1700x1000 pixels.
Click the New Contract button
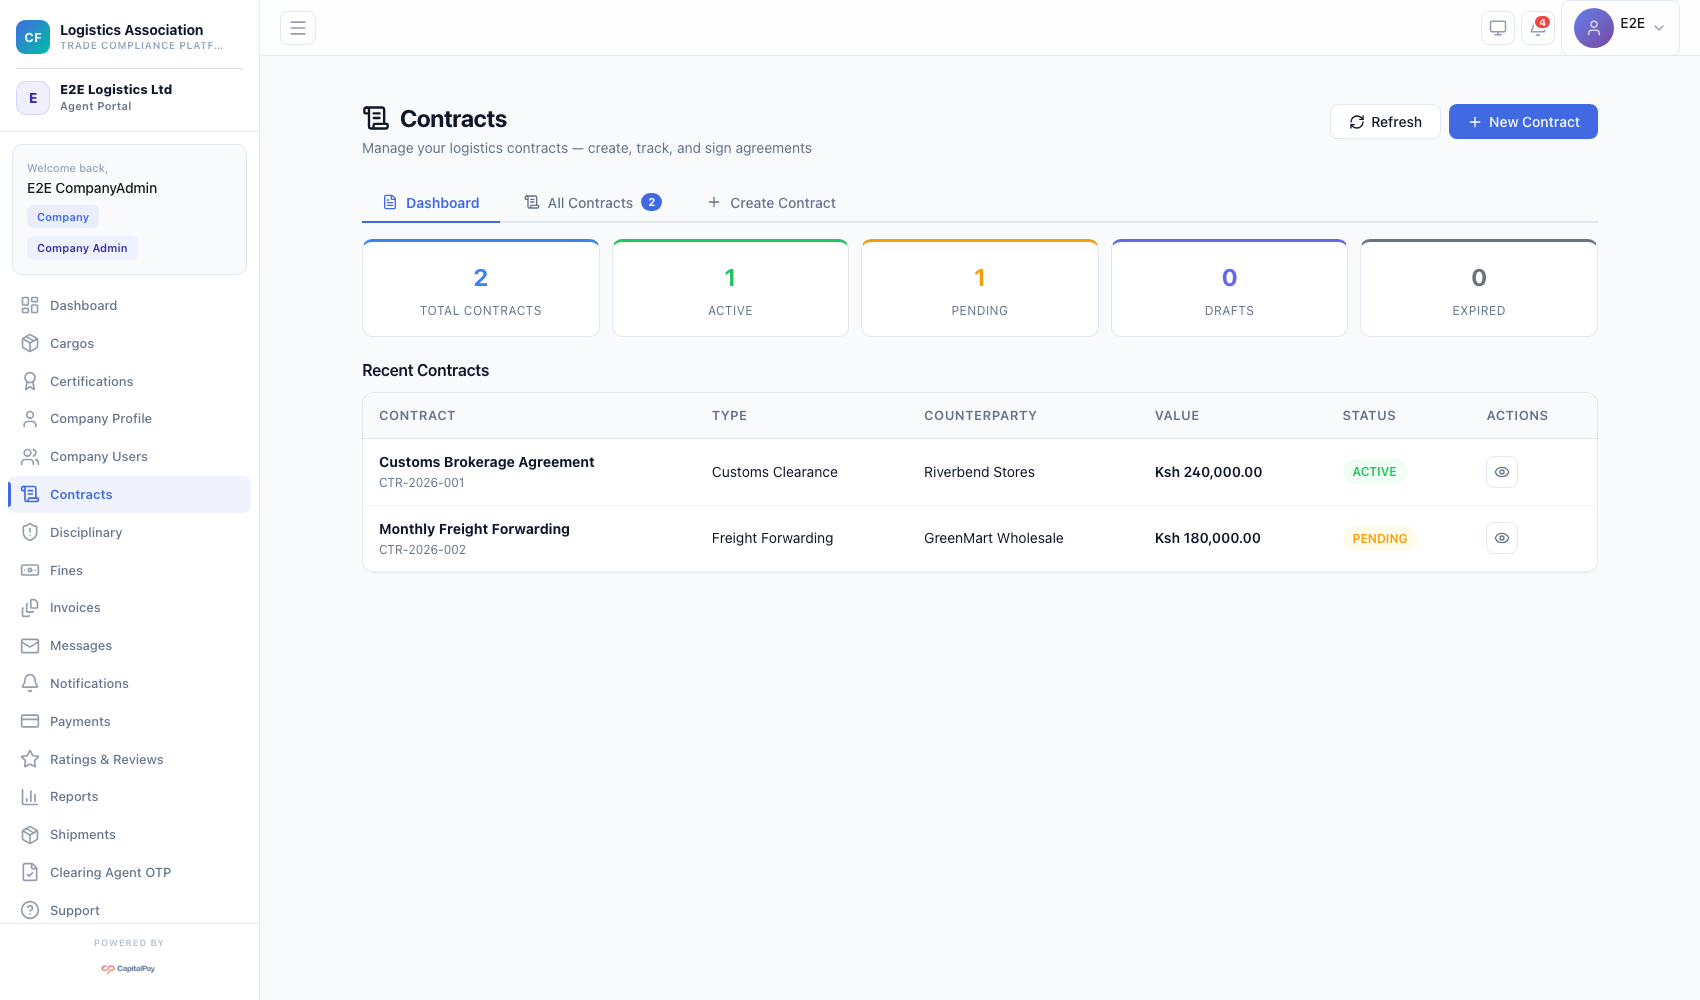click(1522, 122)
